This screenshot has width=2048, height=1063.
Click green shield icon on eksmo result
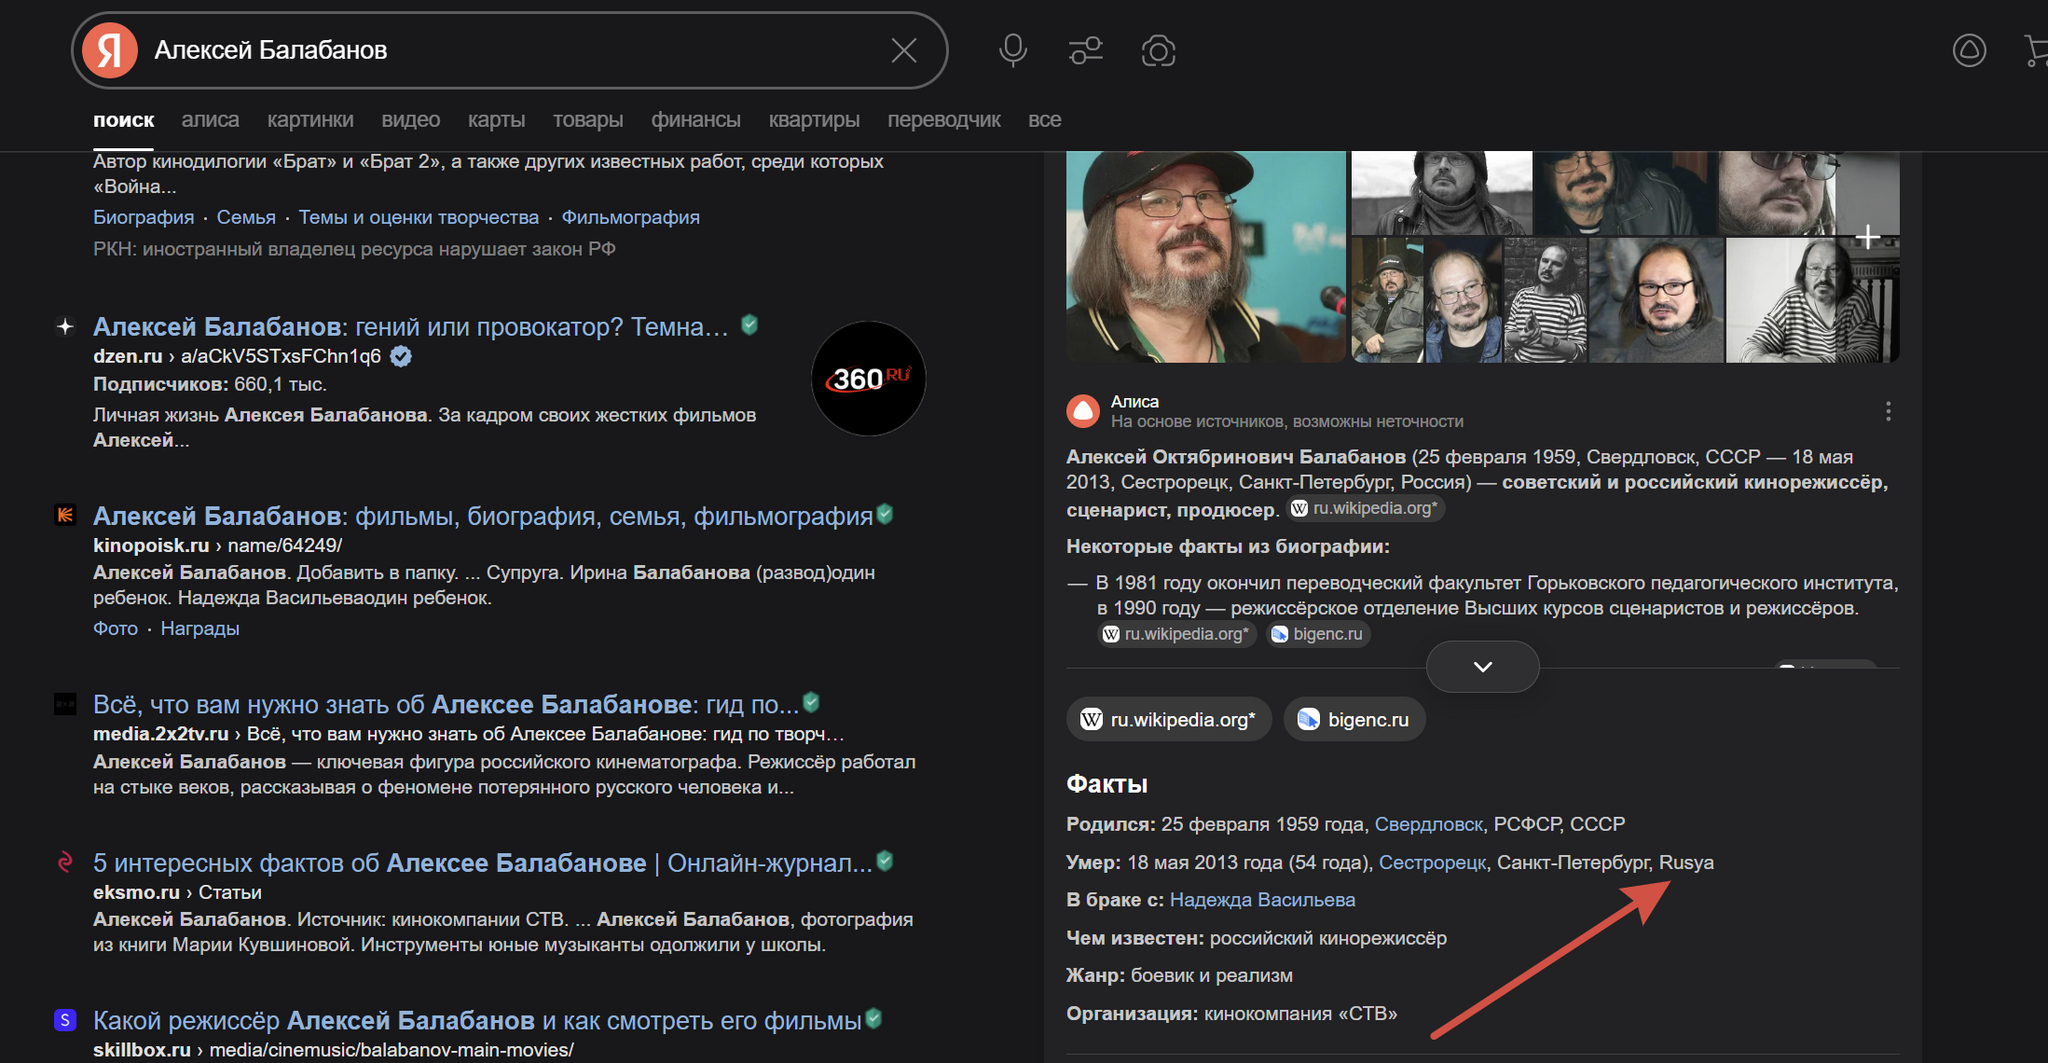(x=885, y=860)
